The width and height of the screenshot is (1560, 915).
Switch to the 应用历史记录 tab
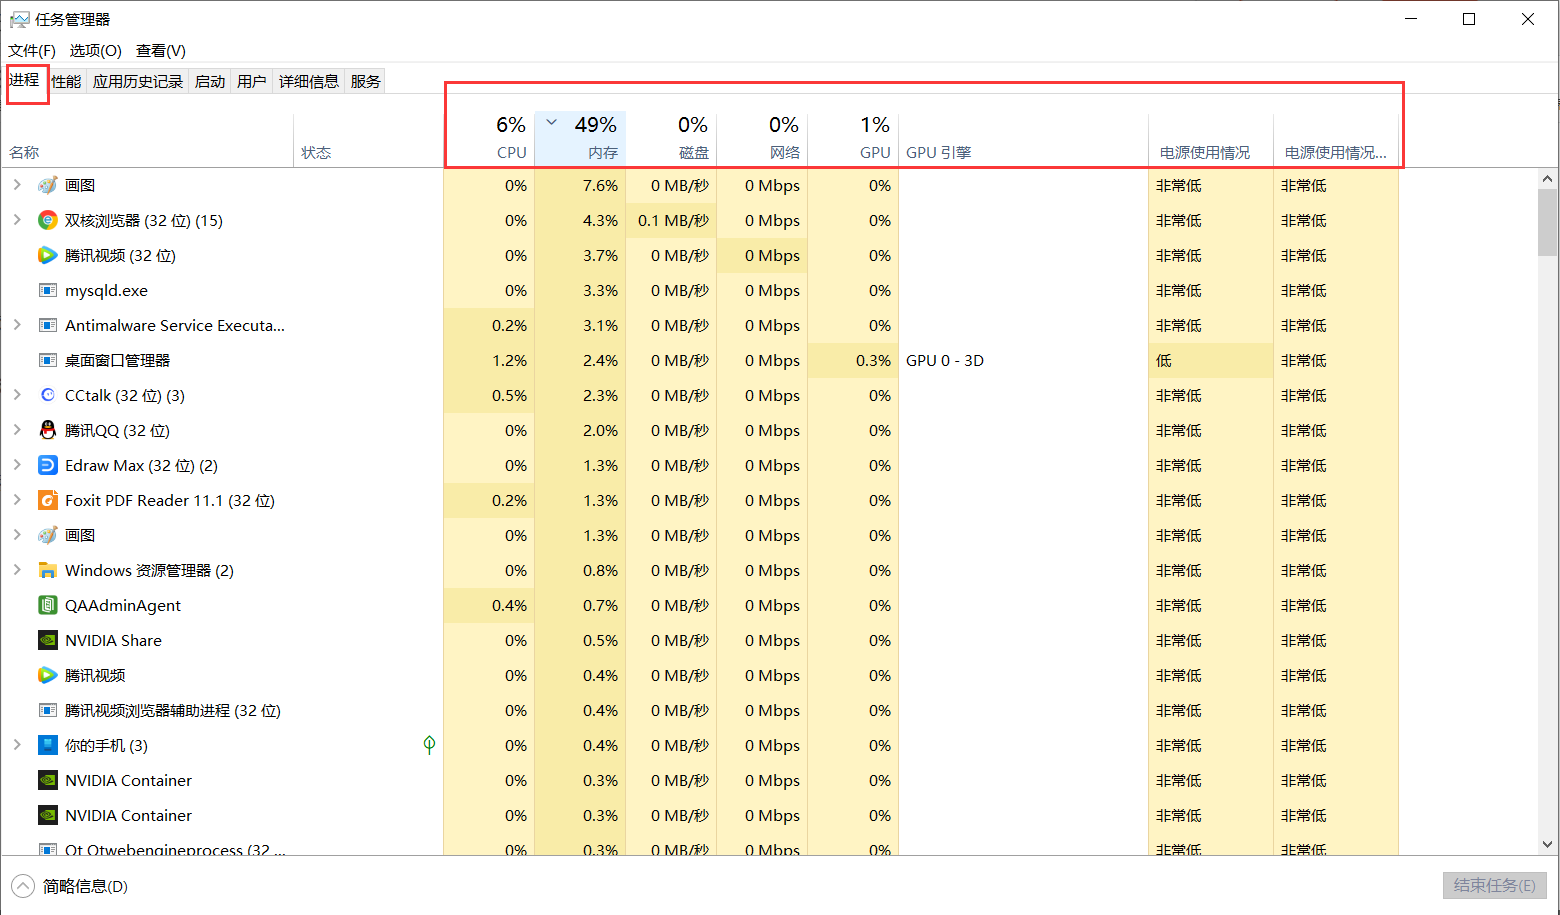[x=138, y=81]
